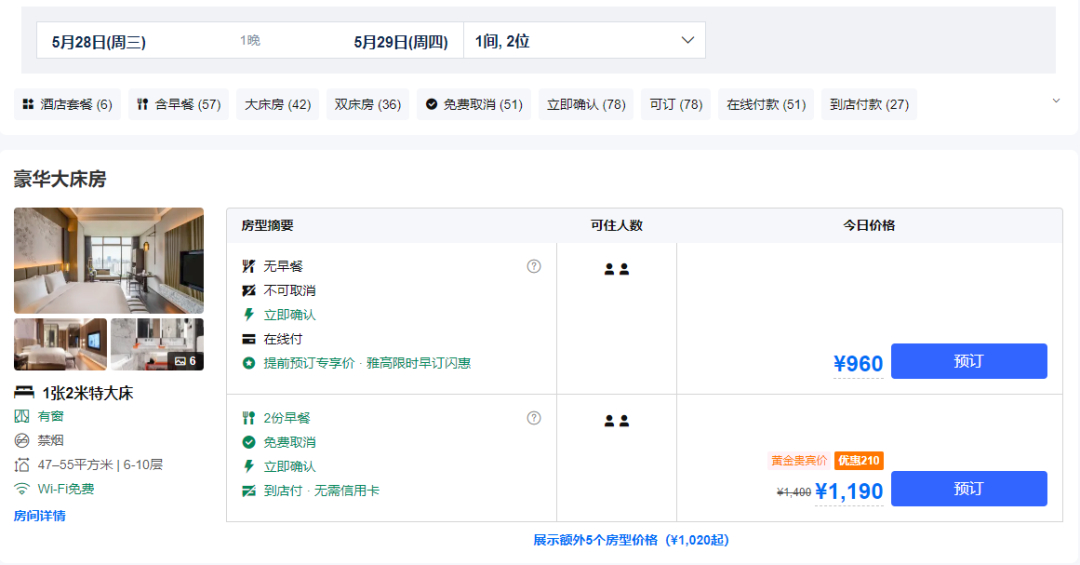Click the 黄金贵宾价 tag
Image resolution: width=1080 pixels, height=565 pixels.
pos(799,460)
